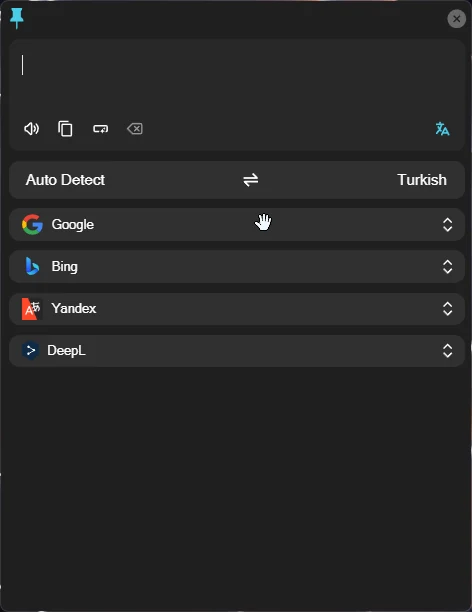Expand the Yandex translation result chevron
472x612 pixels.
[x=447, y=309]
